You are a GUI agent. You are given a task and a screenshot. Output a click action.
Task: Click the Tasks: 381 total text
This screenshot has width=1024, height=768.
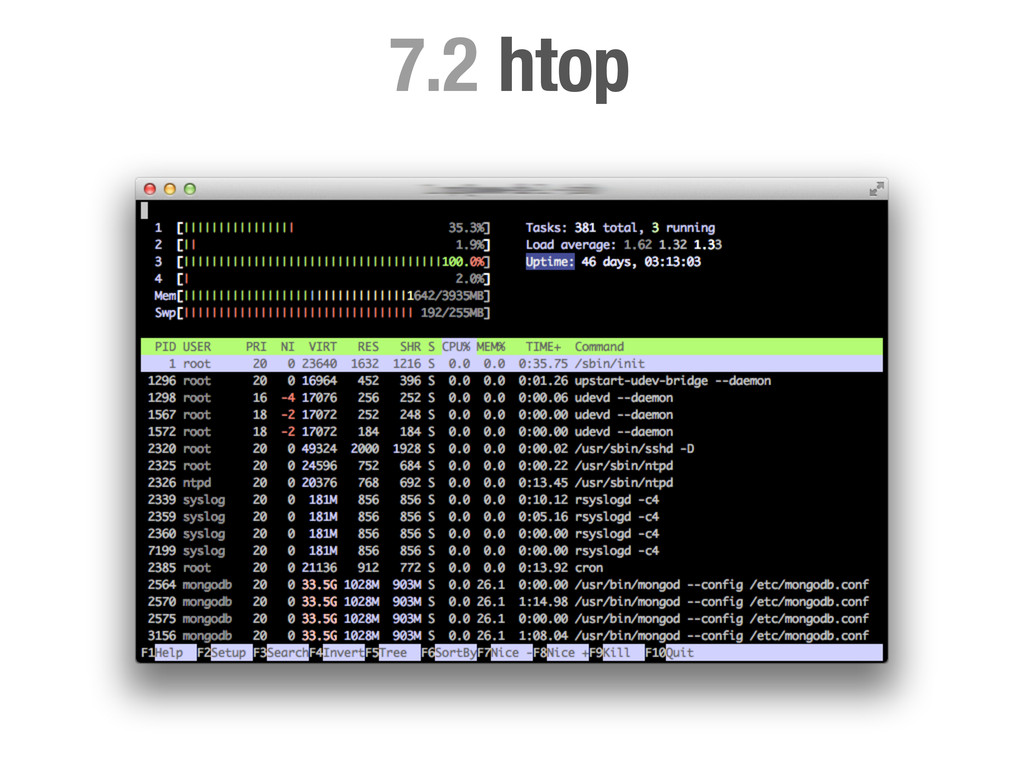point(584,228)
